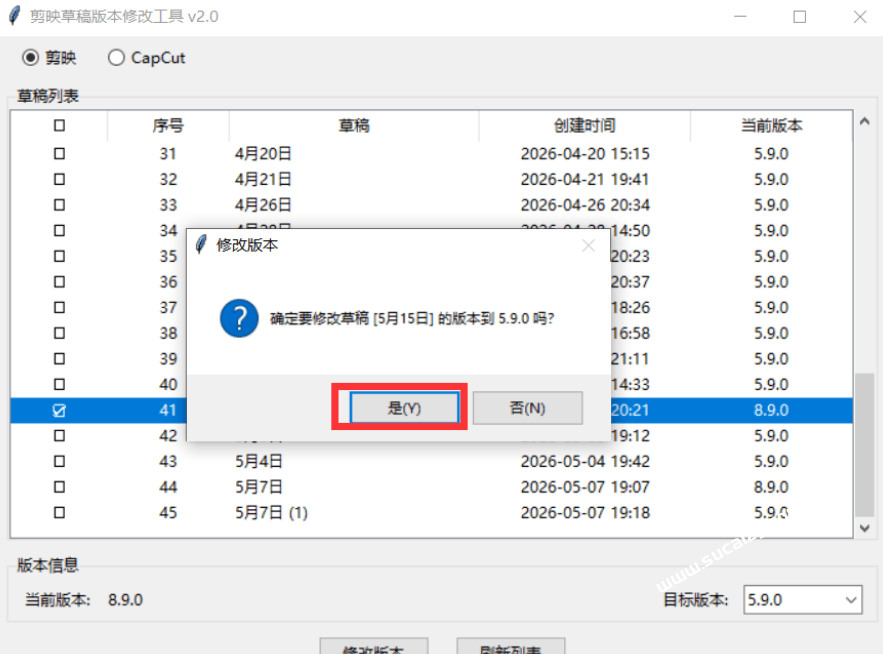Click the 草稿 column header
The height and width of the screenshot is (654, 883).
(x=354, y=125)
